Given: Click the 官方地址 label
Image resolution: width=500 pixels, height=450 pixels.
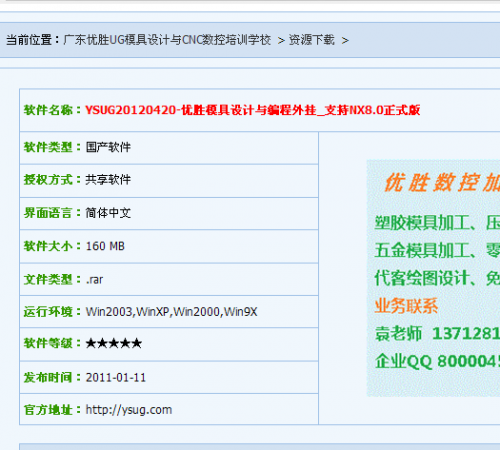Looking at the screenshot, I should tap(52, 410).
